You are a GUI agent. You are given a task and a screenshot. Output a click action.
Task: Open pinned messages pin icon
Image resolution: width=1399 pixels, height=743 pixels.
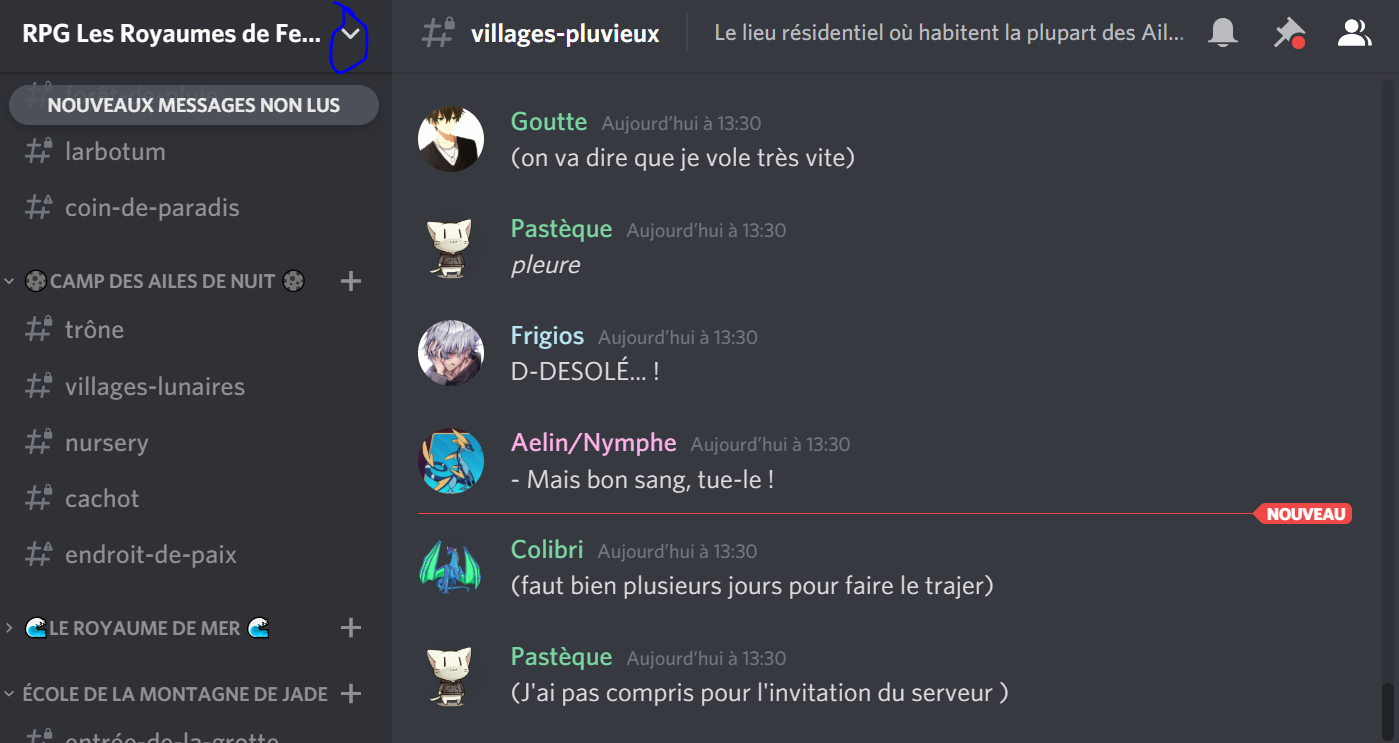(1289, 33)
